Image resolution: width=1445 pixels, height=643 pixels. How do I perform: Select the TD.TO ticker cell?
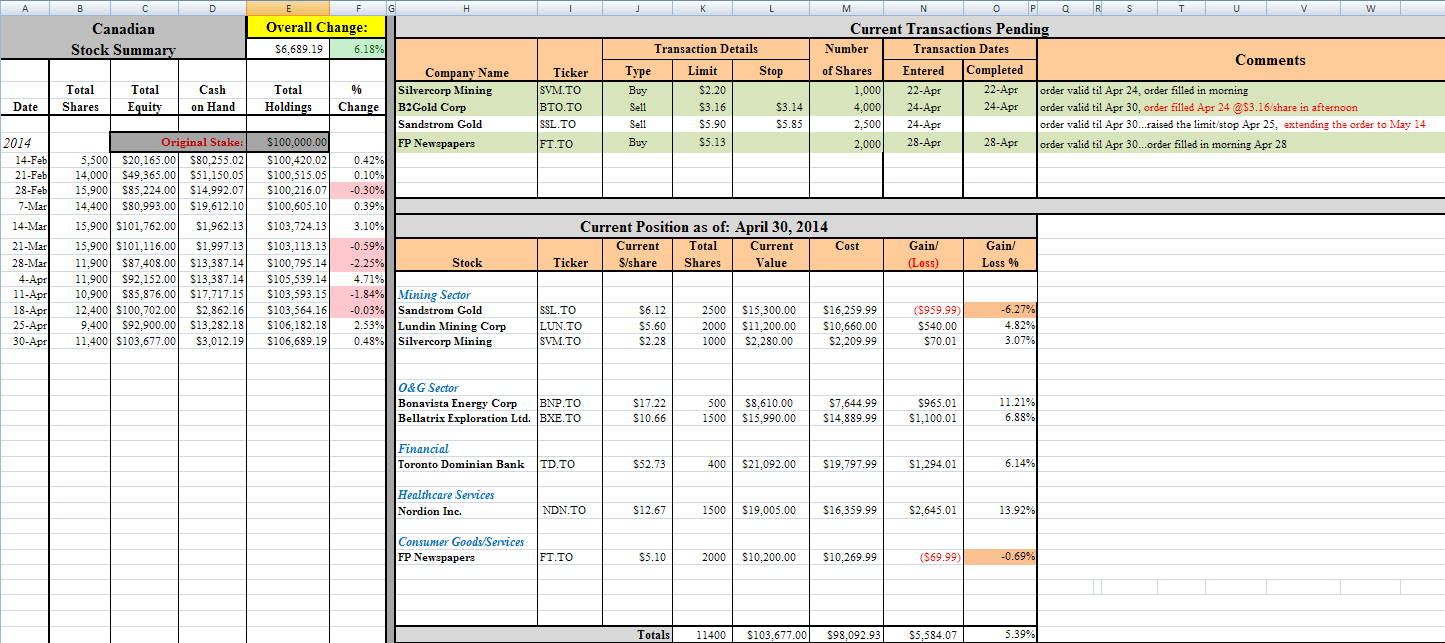tap(570, 464)
